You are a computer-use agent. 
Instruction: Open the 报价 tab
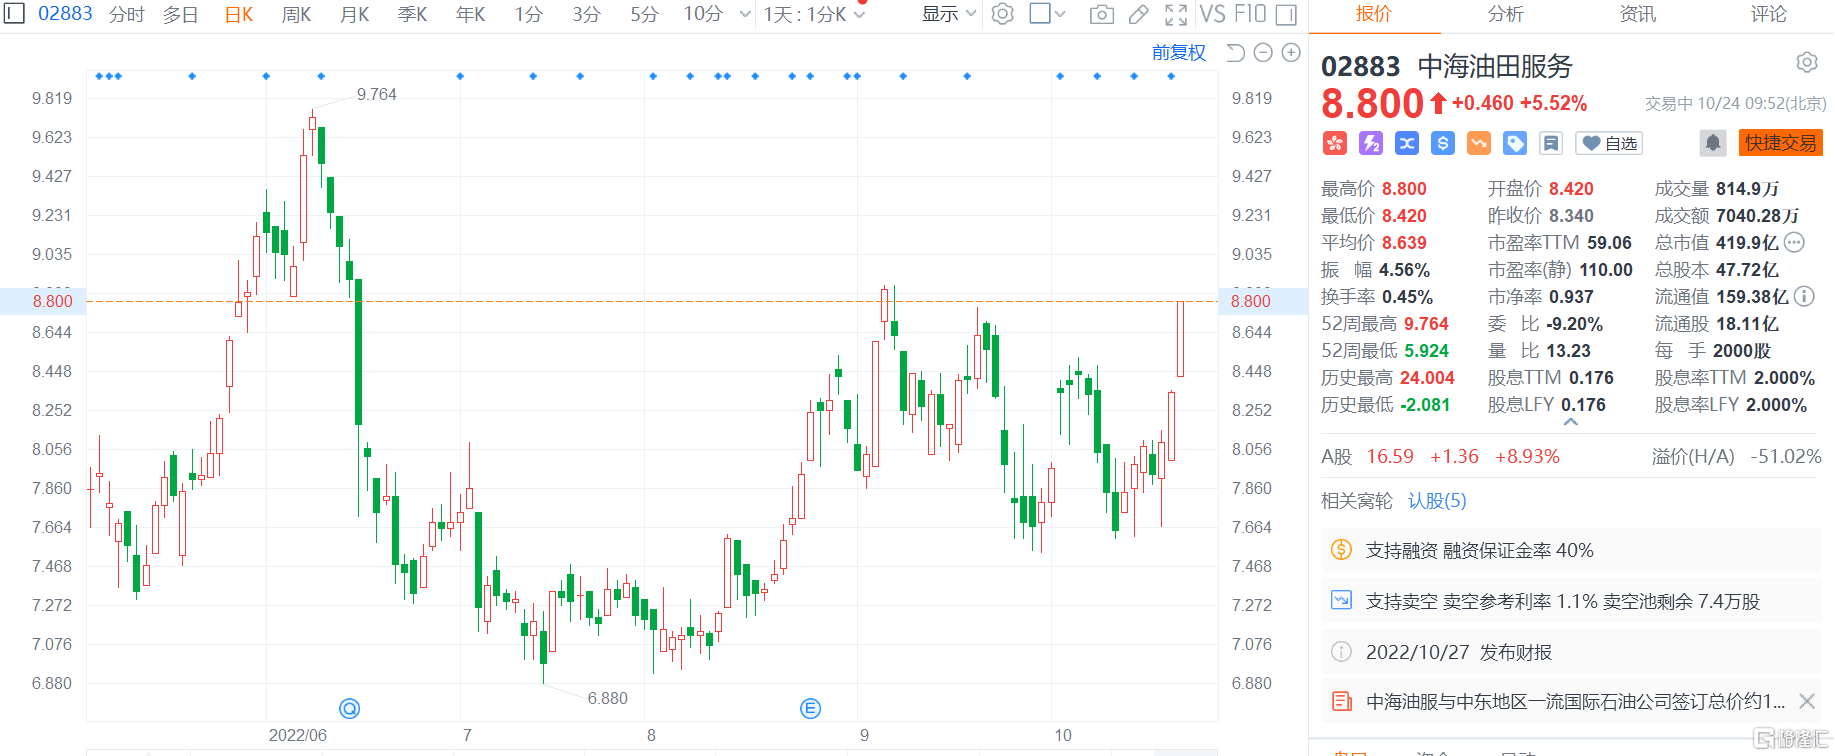click(1373, 14)
